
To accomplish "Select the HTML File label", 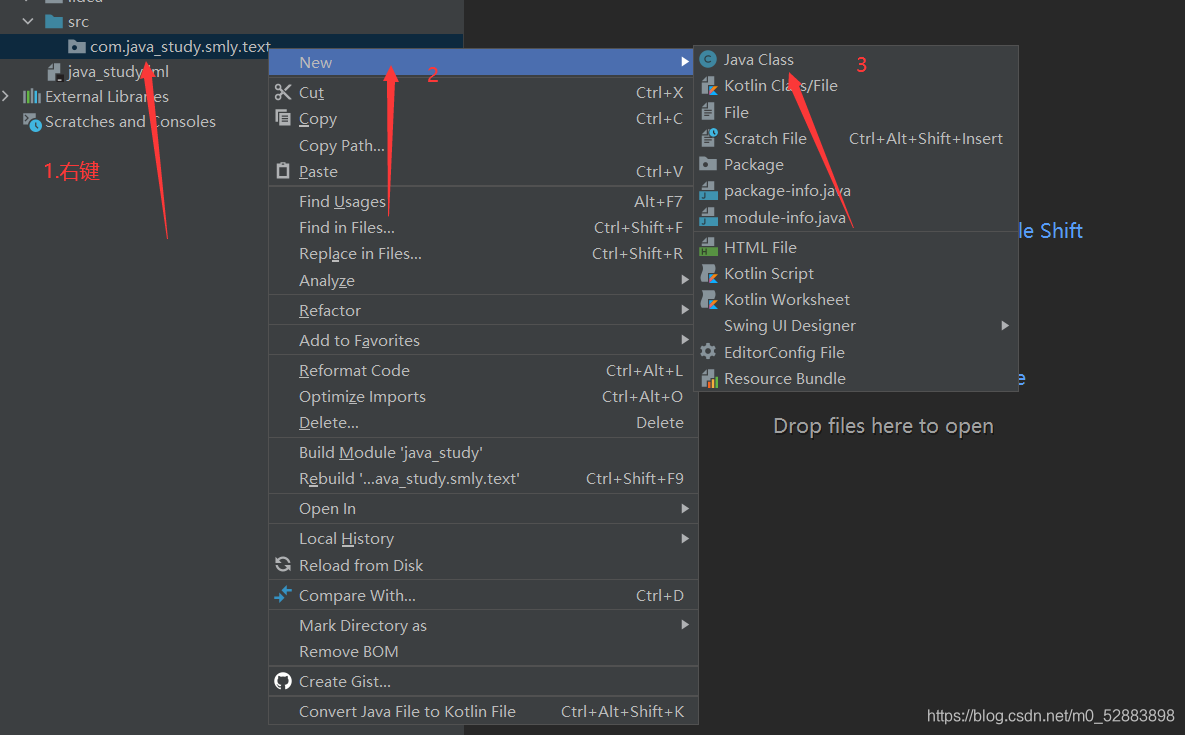I will (x=760, y=247).
